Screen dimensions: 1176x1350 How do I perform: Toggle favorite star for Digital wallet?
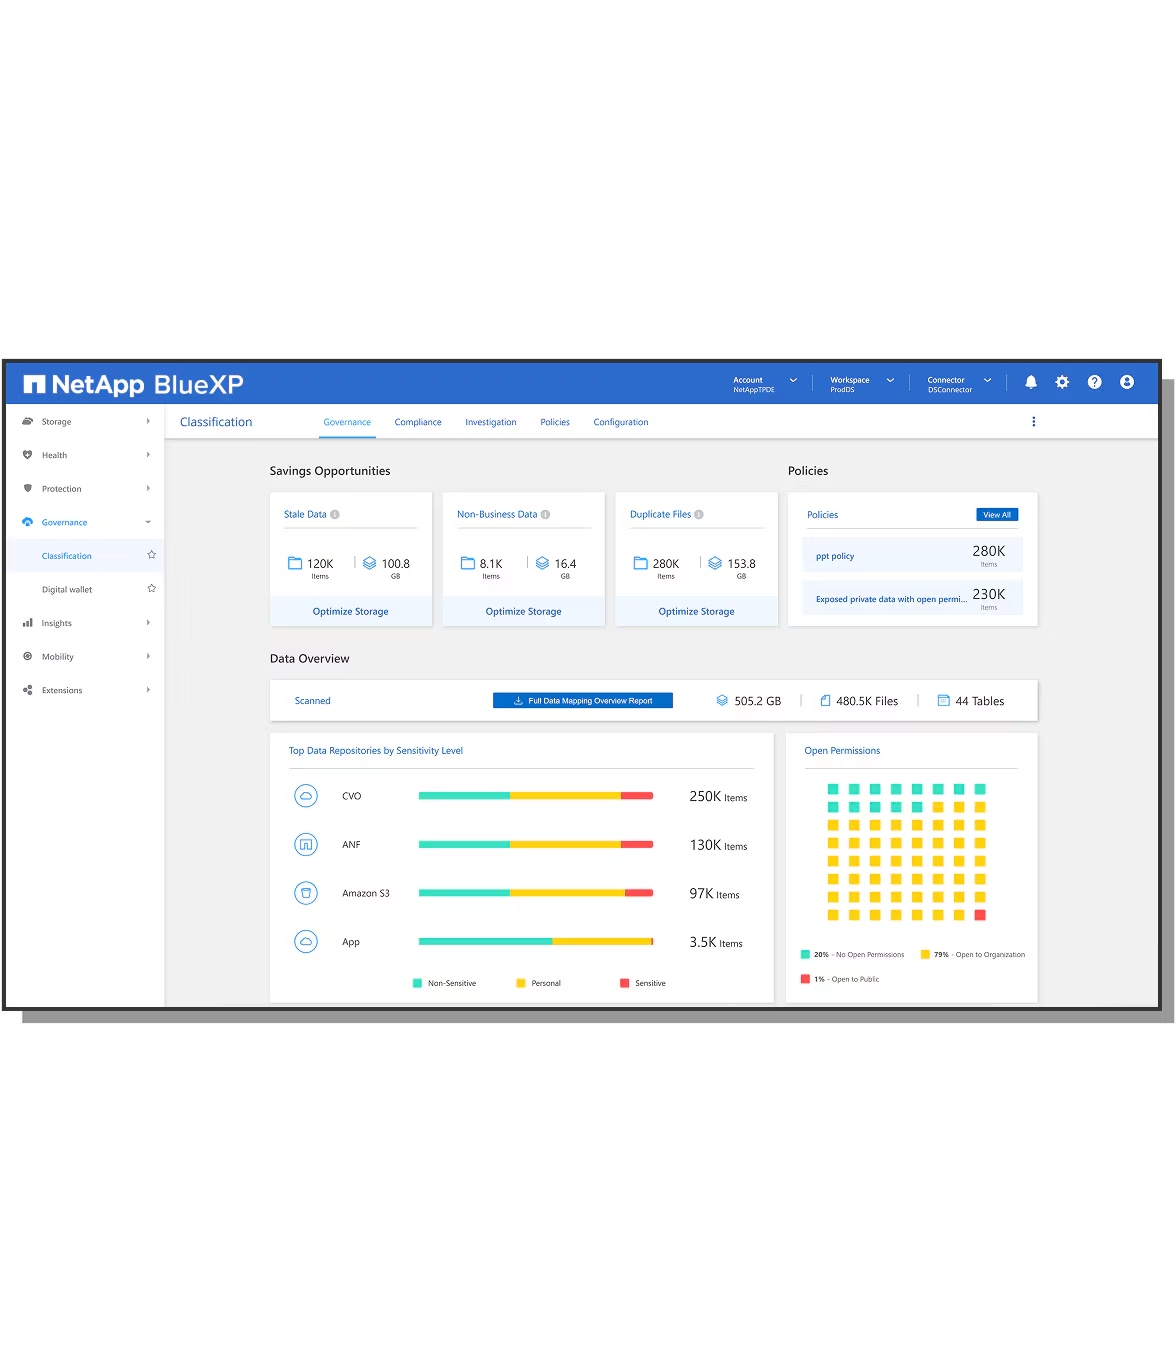coord(152,589)
